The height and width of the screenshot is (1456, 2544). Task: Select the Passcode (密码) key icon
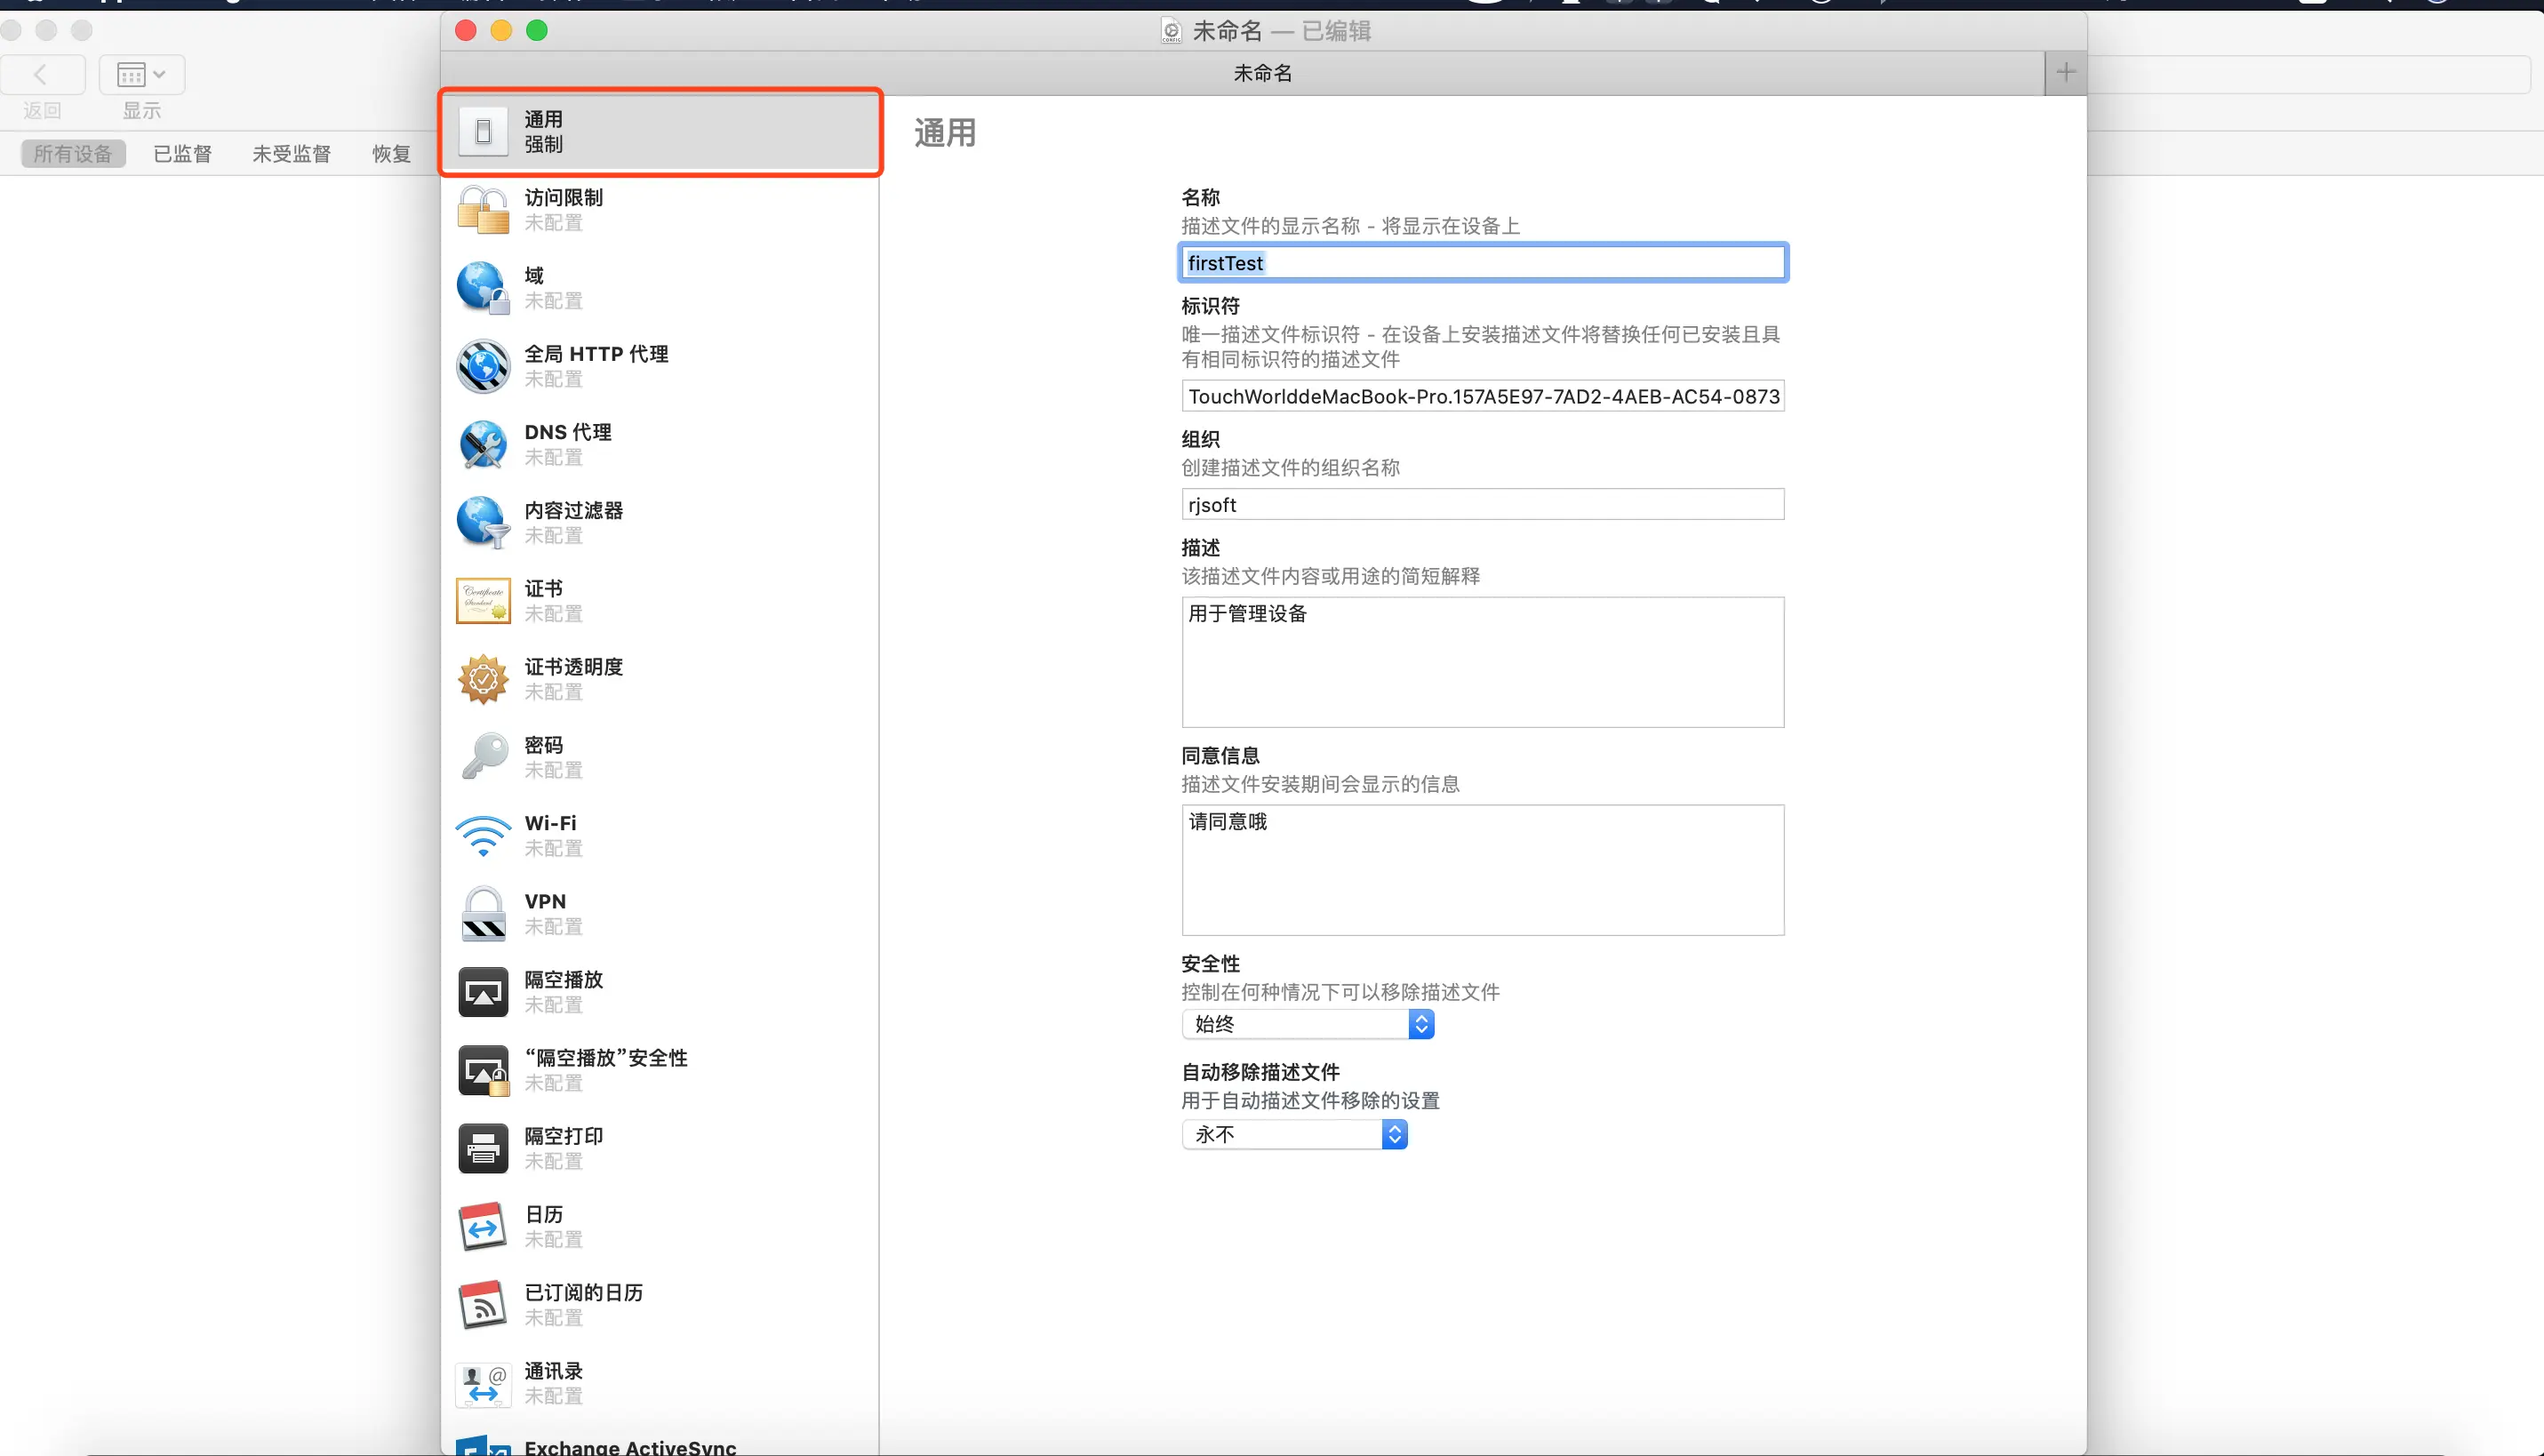pyautogui.click(x=483, y=757)
